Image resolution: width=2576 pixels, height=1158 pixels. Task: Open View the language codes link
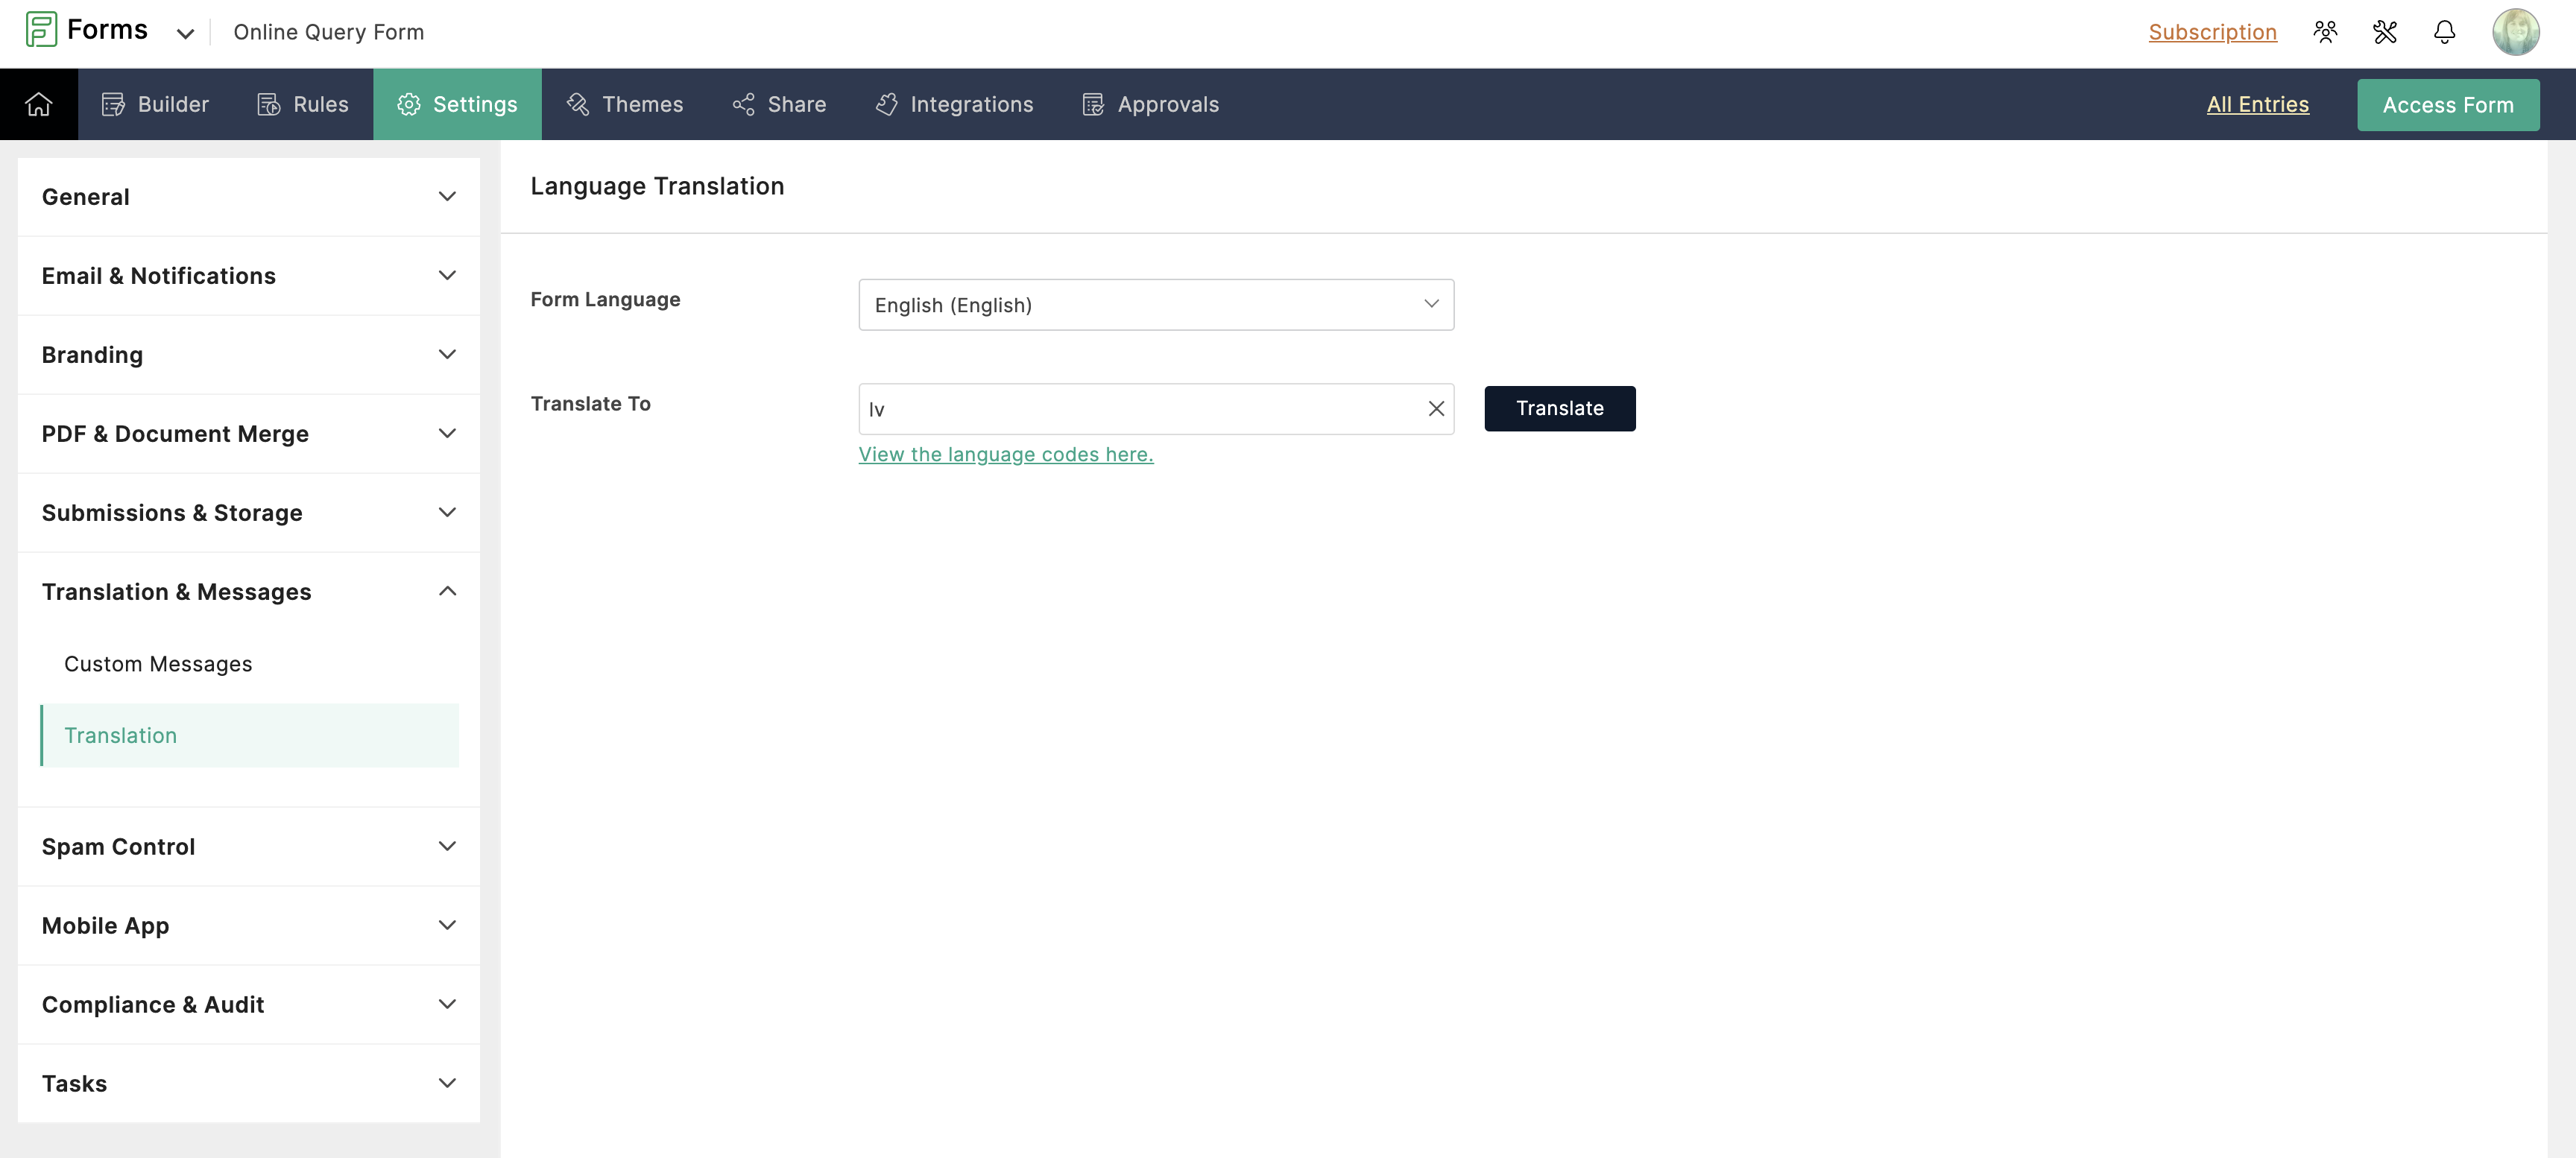click(1005, 454)
